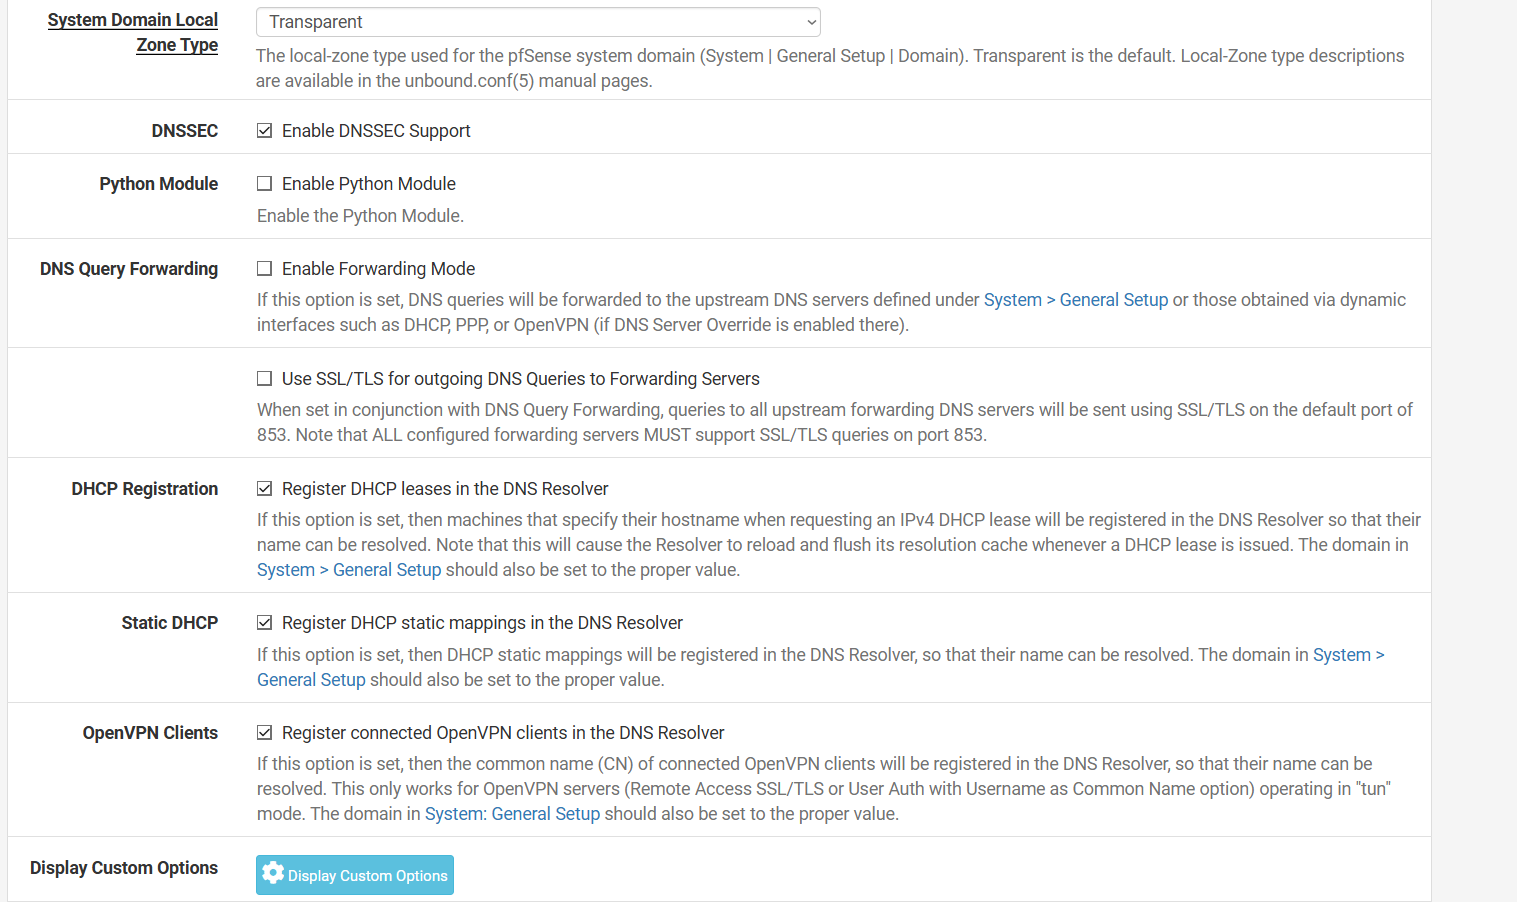
Task: Open System > General Setup link under DNS Query Forwarding
Action: [1076, 300]
